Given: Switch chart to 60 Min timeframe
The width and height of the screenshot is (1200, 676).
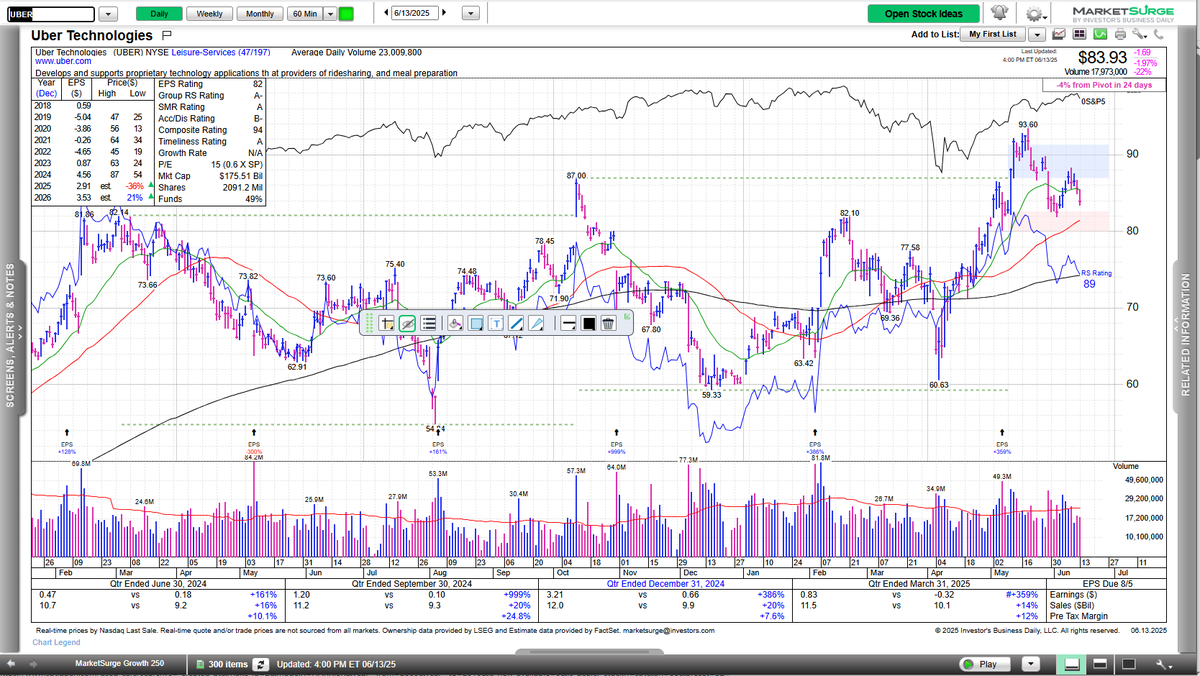Looking at the screenshot, I should coord(306,14).
